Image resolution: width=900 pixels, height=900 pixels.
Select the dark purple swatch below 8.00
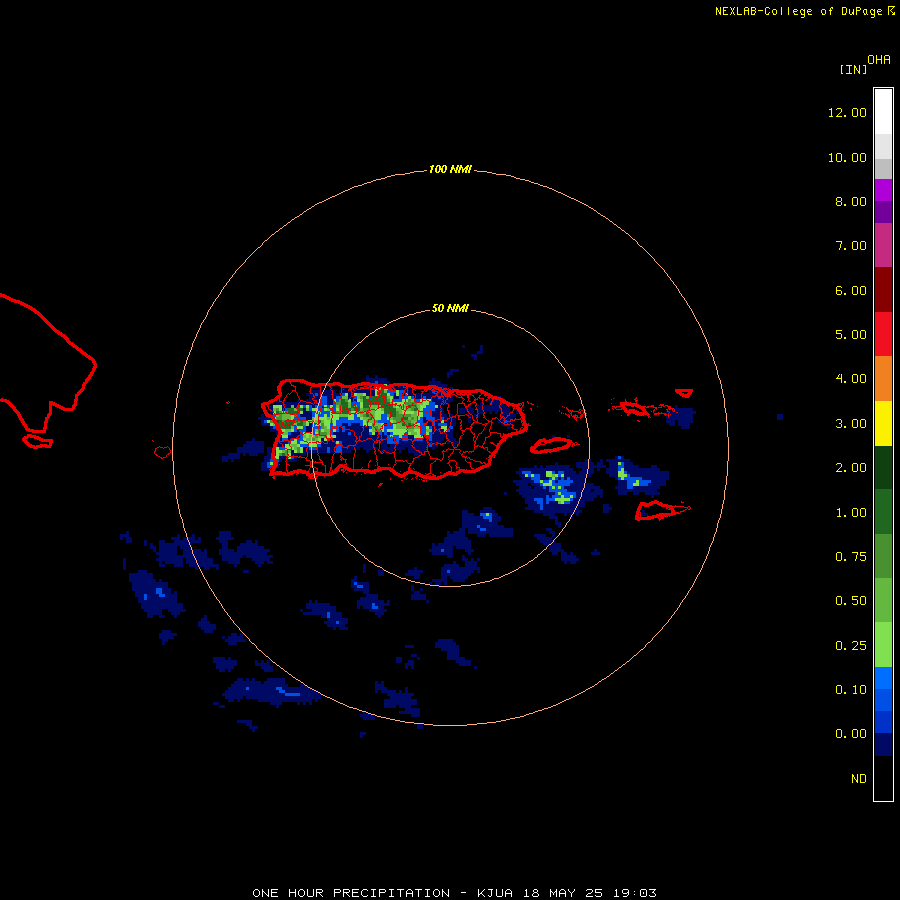[883, 212]
